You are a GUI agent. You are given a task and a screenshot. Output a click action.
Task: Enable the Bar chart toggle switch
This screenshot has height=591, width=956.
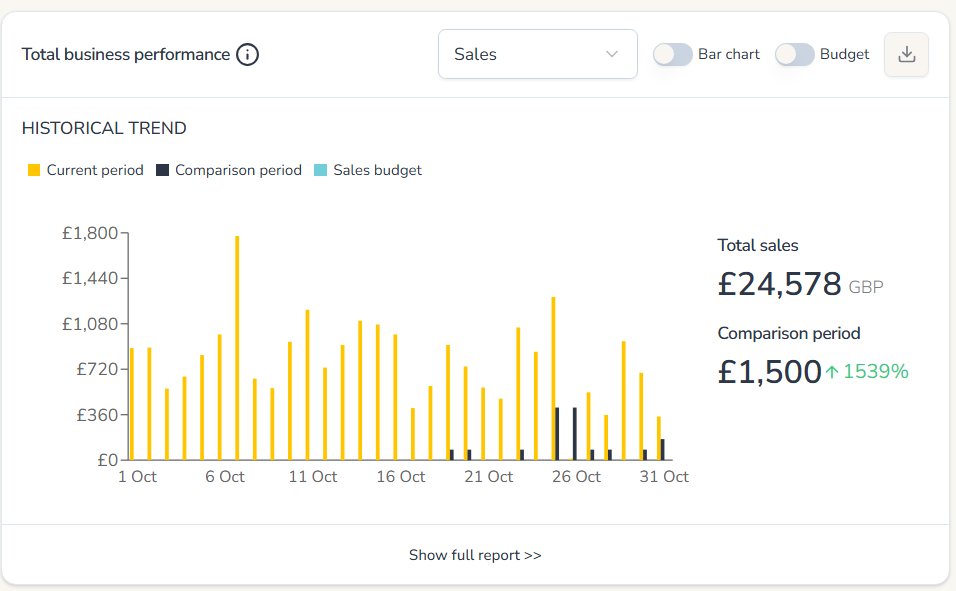point(672,54)
